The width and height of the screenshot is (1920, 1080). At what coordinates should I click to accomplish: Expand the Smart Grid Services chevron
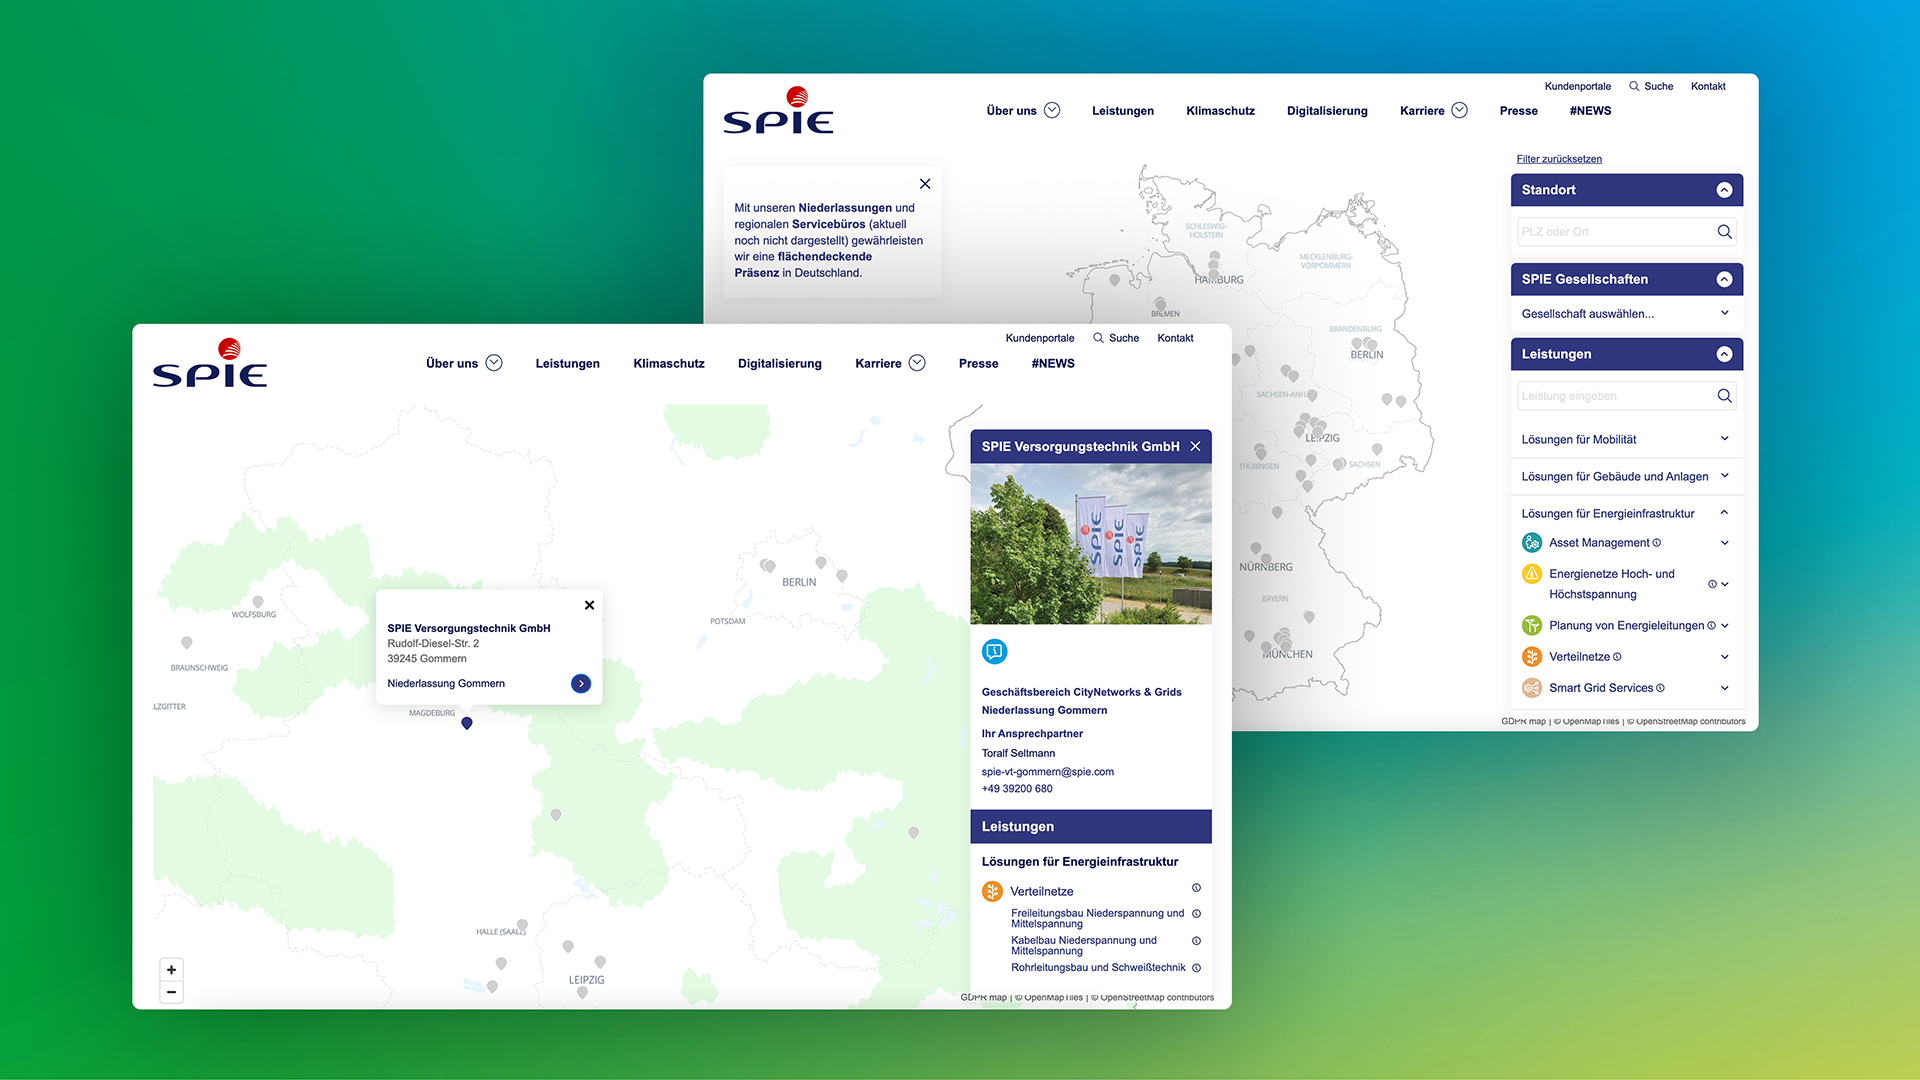click(x=1725, y=688)
